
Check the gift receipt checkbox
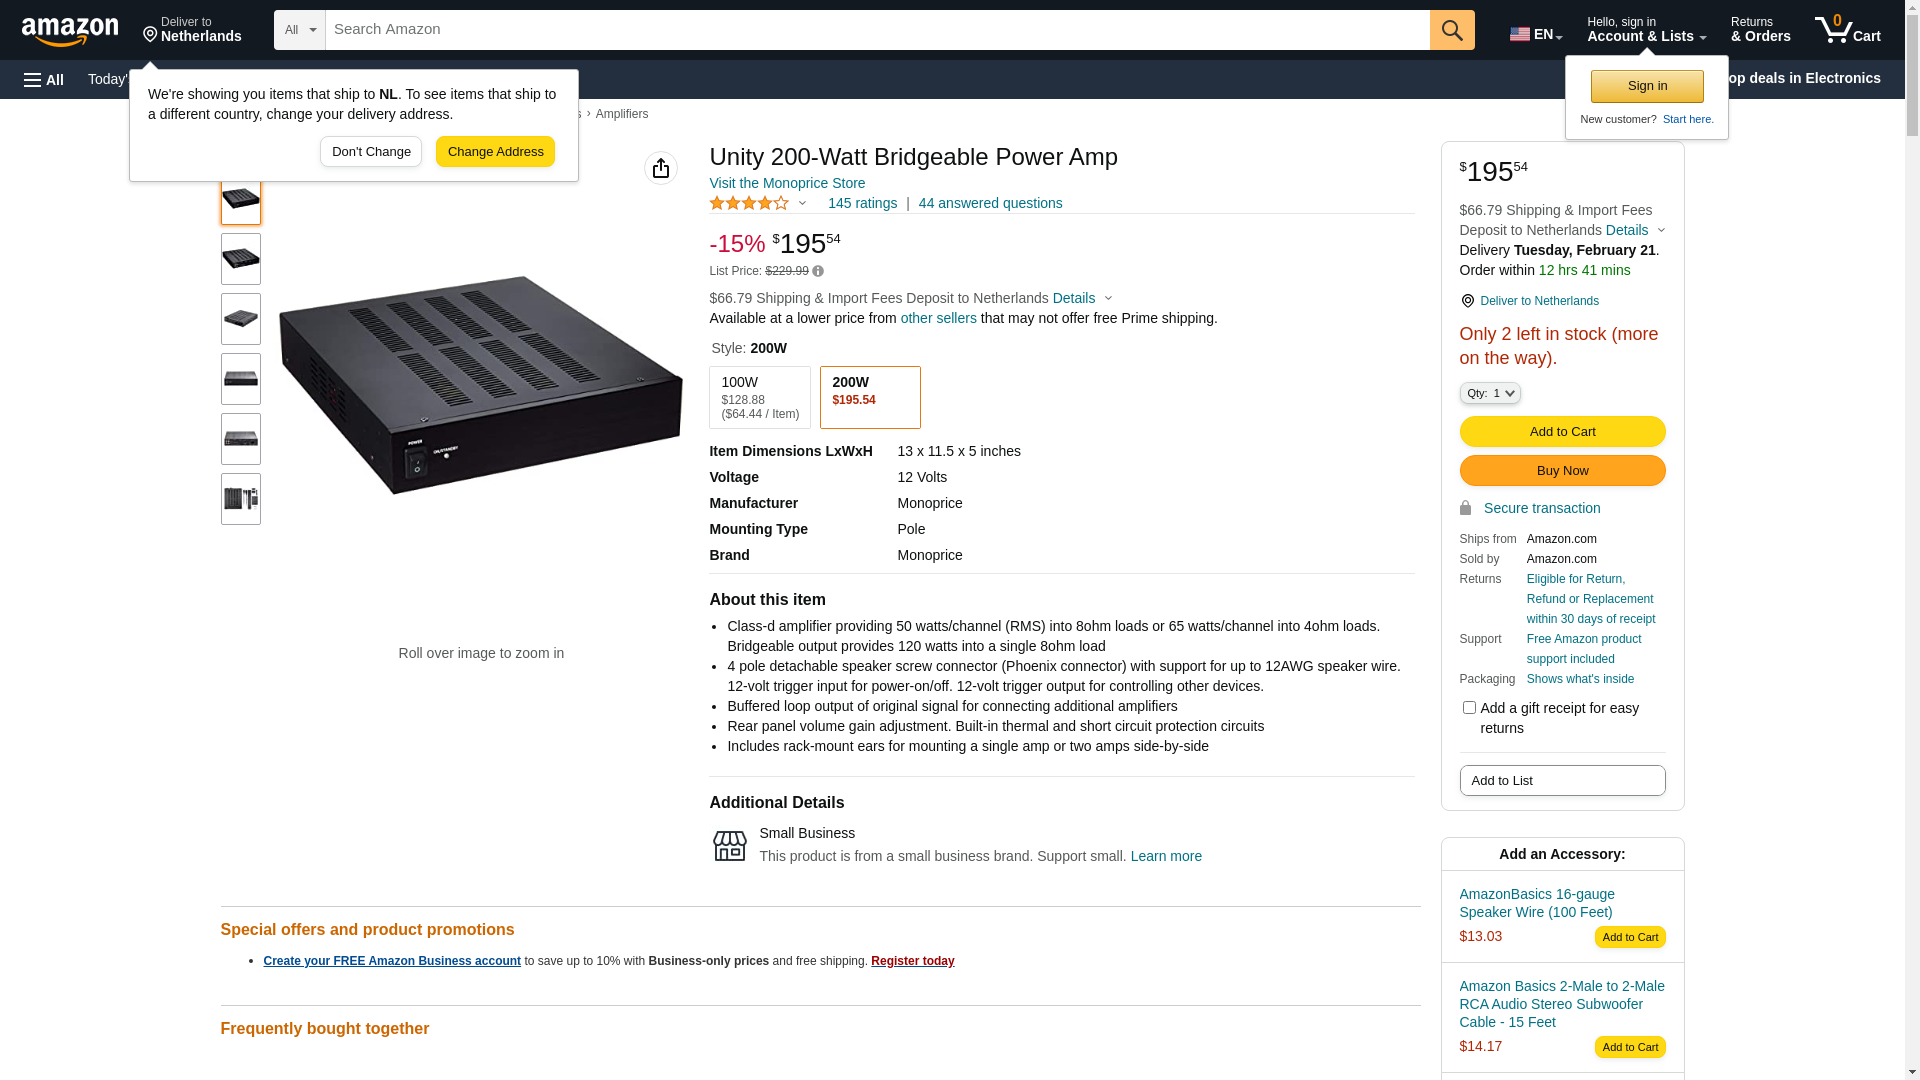click(1469, 708)
